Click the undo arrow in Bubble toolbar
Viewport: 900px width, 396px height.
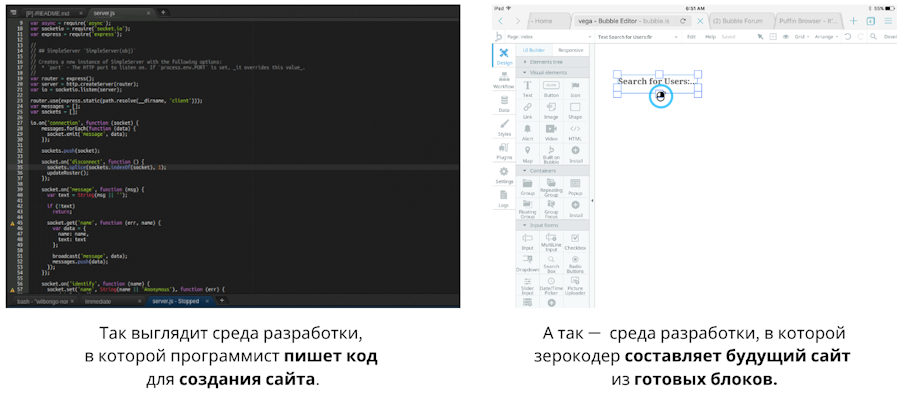(848, 37)
